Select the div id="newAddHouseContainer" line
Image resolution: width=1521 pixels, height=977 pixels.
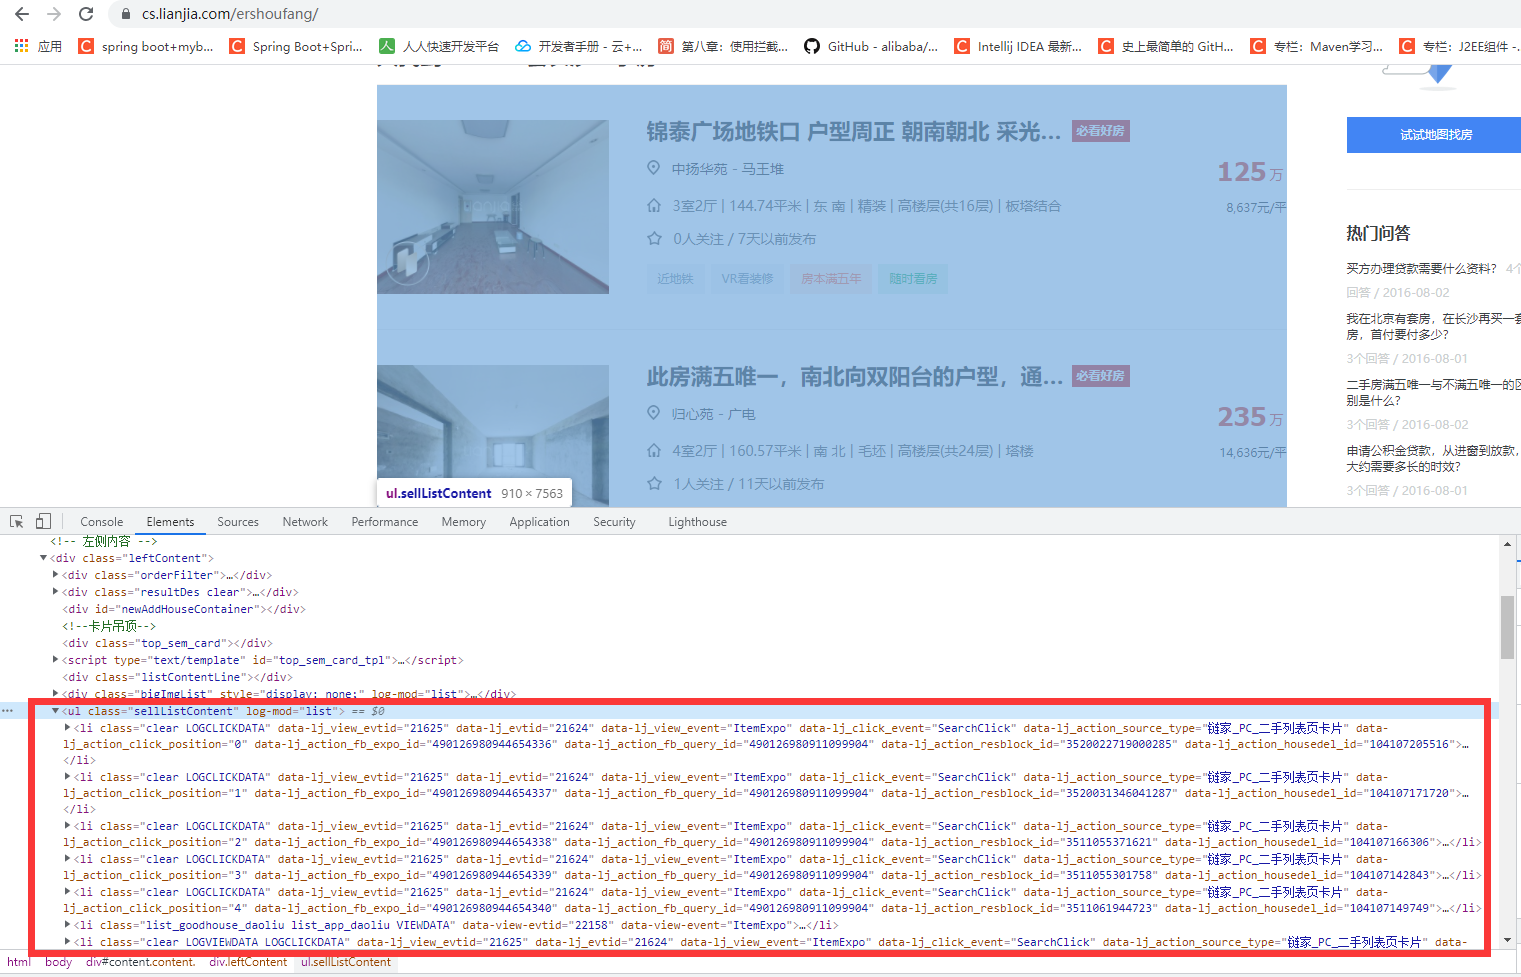[184, 609]
